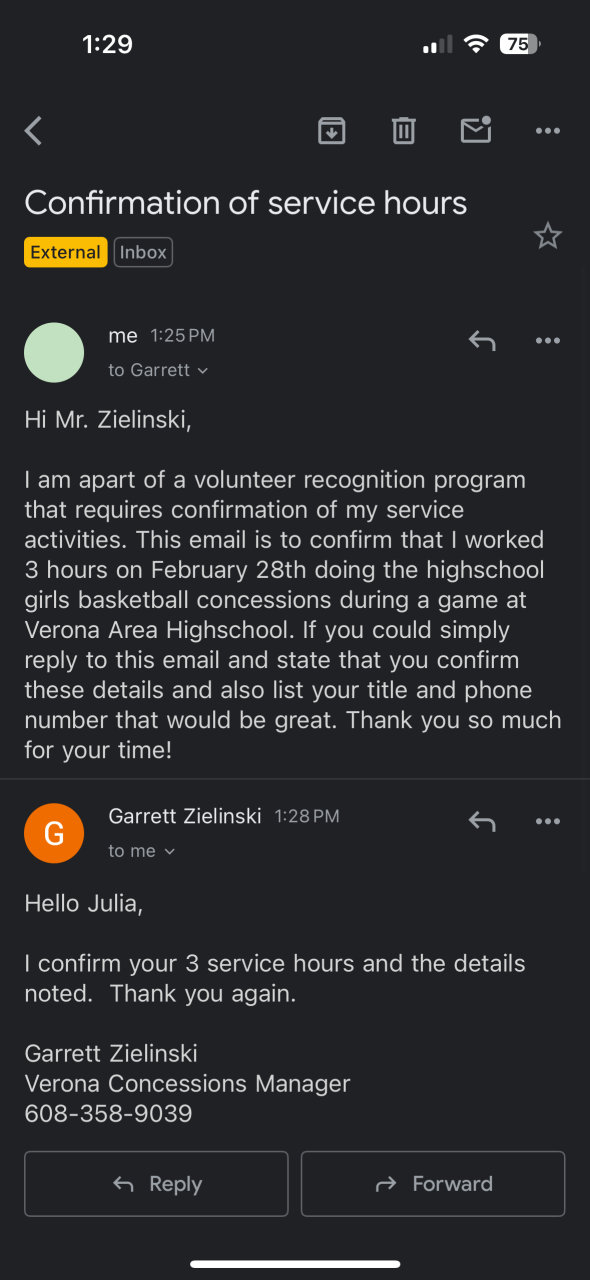Viewport: 590px width, 1280px height.
Task: Mark as unread using the envelope icon
Action: [476, 130]
